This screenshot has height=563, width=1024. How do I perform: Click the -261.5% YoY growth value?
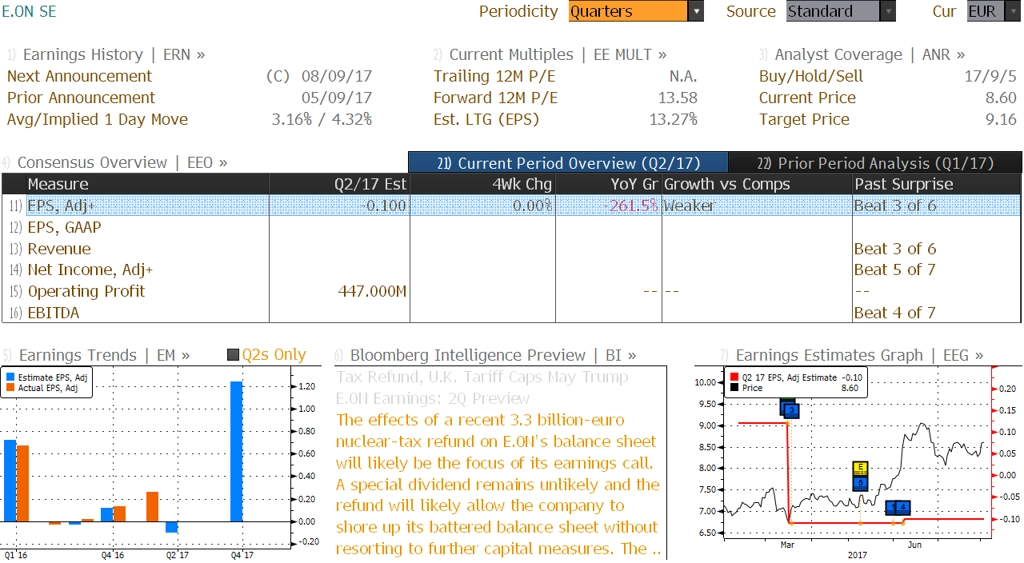pyautogui.click(x=630, y=206)
